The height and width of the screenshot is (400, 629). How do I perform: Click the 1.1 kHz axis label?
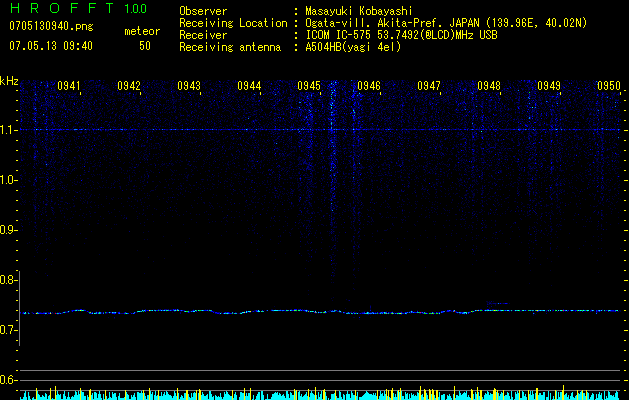tap(7, 130)
